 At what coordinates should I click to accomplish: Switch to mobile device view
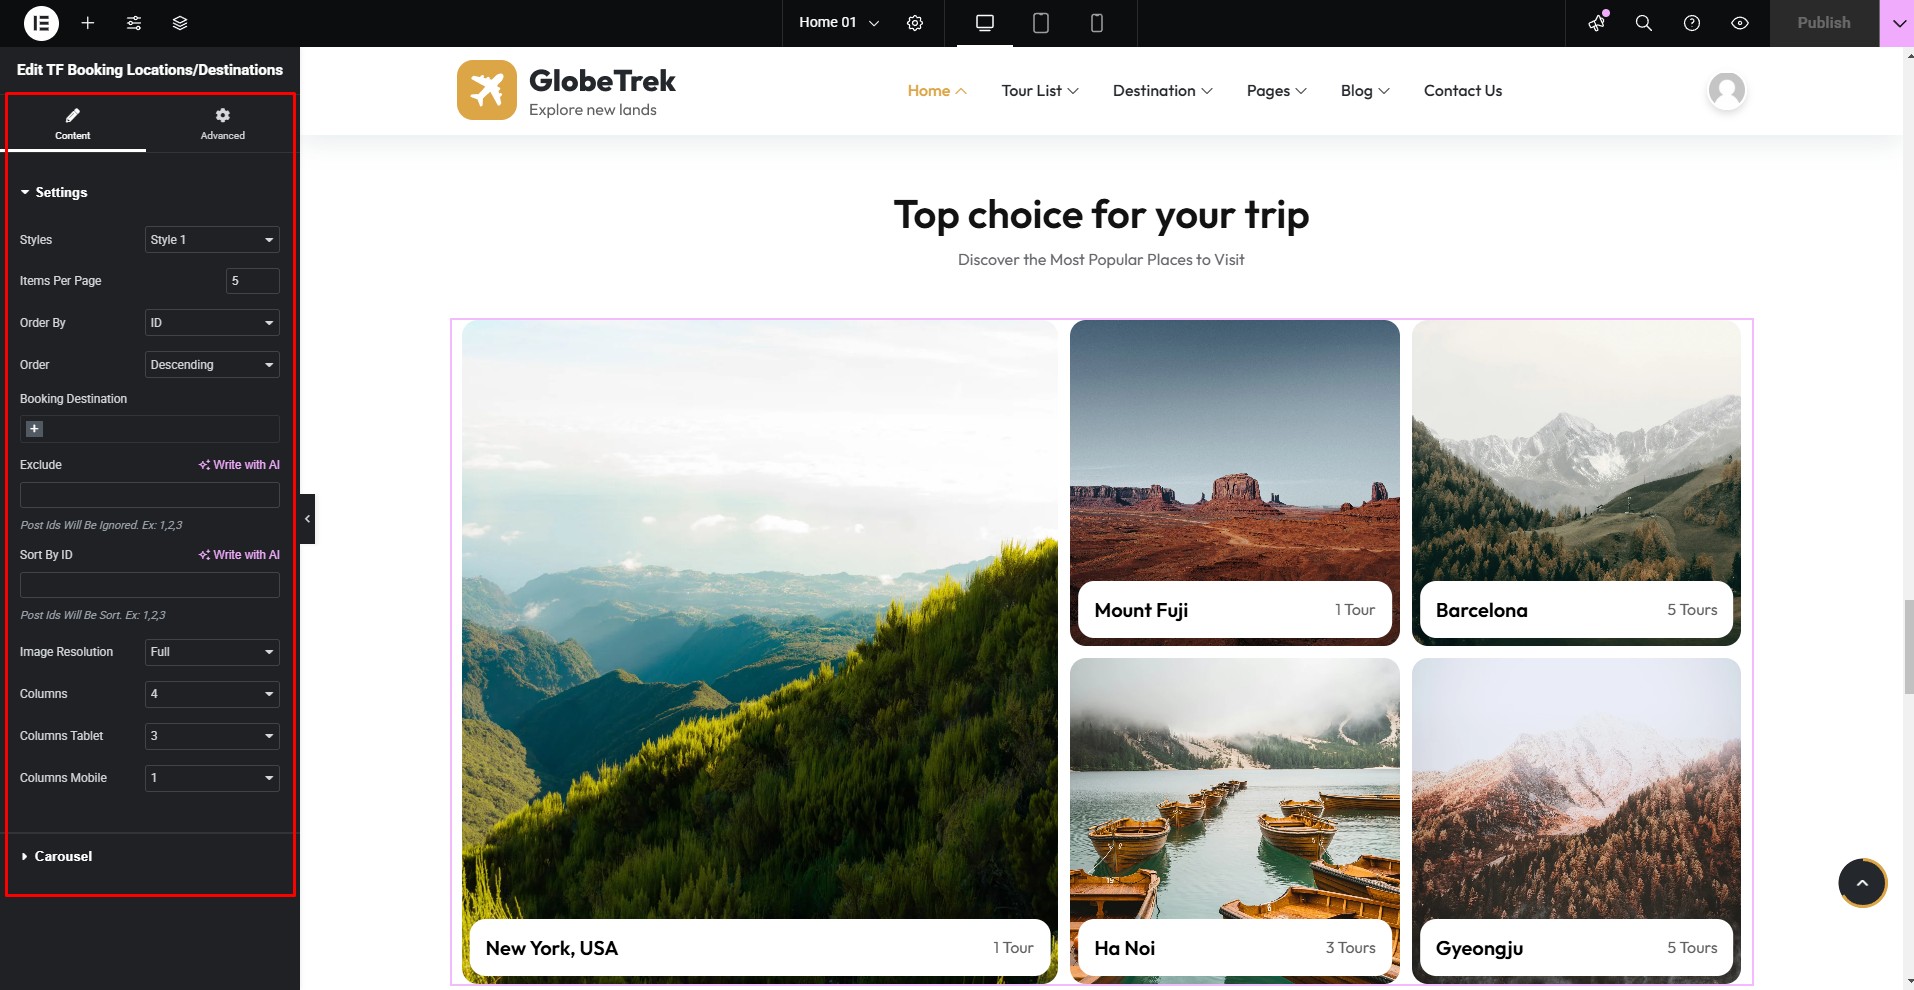pos(1097,22)
